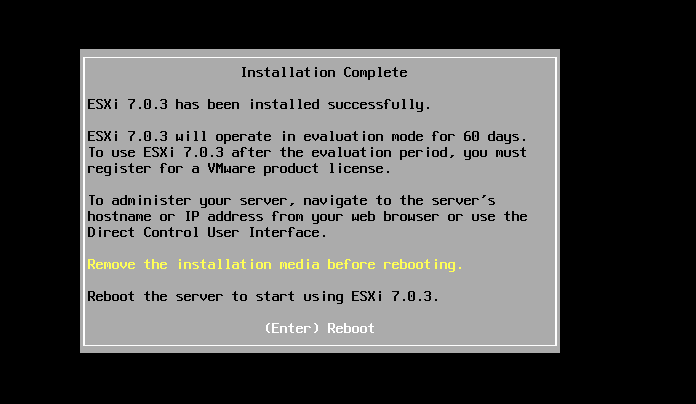Click the word Complete in the title

[375, 72]
